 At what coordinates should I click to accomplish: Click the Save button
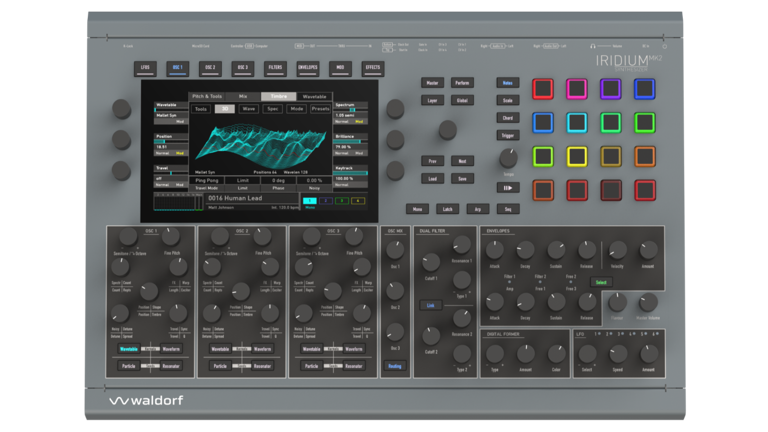462,179
